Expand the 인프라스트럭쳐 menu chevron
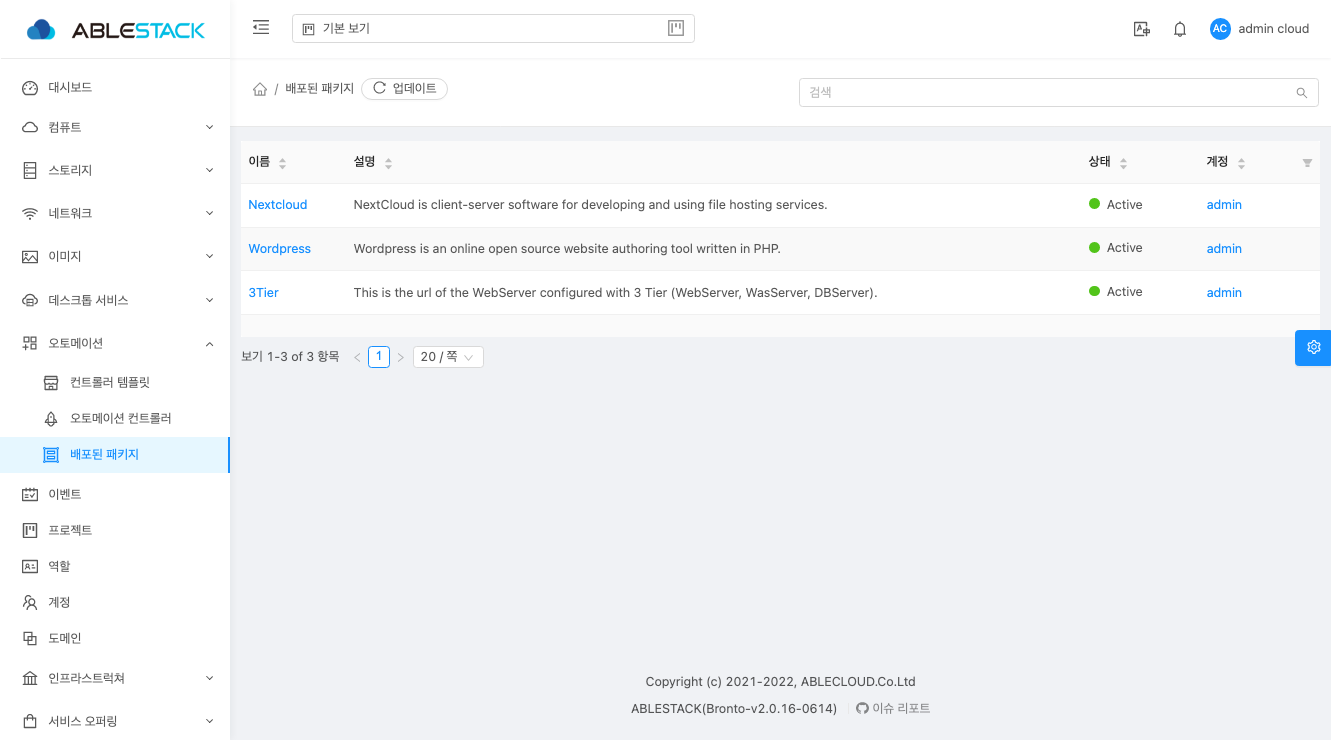The width and height of the screenshot is (1331, 740). [x=210, y=678]
